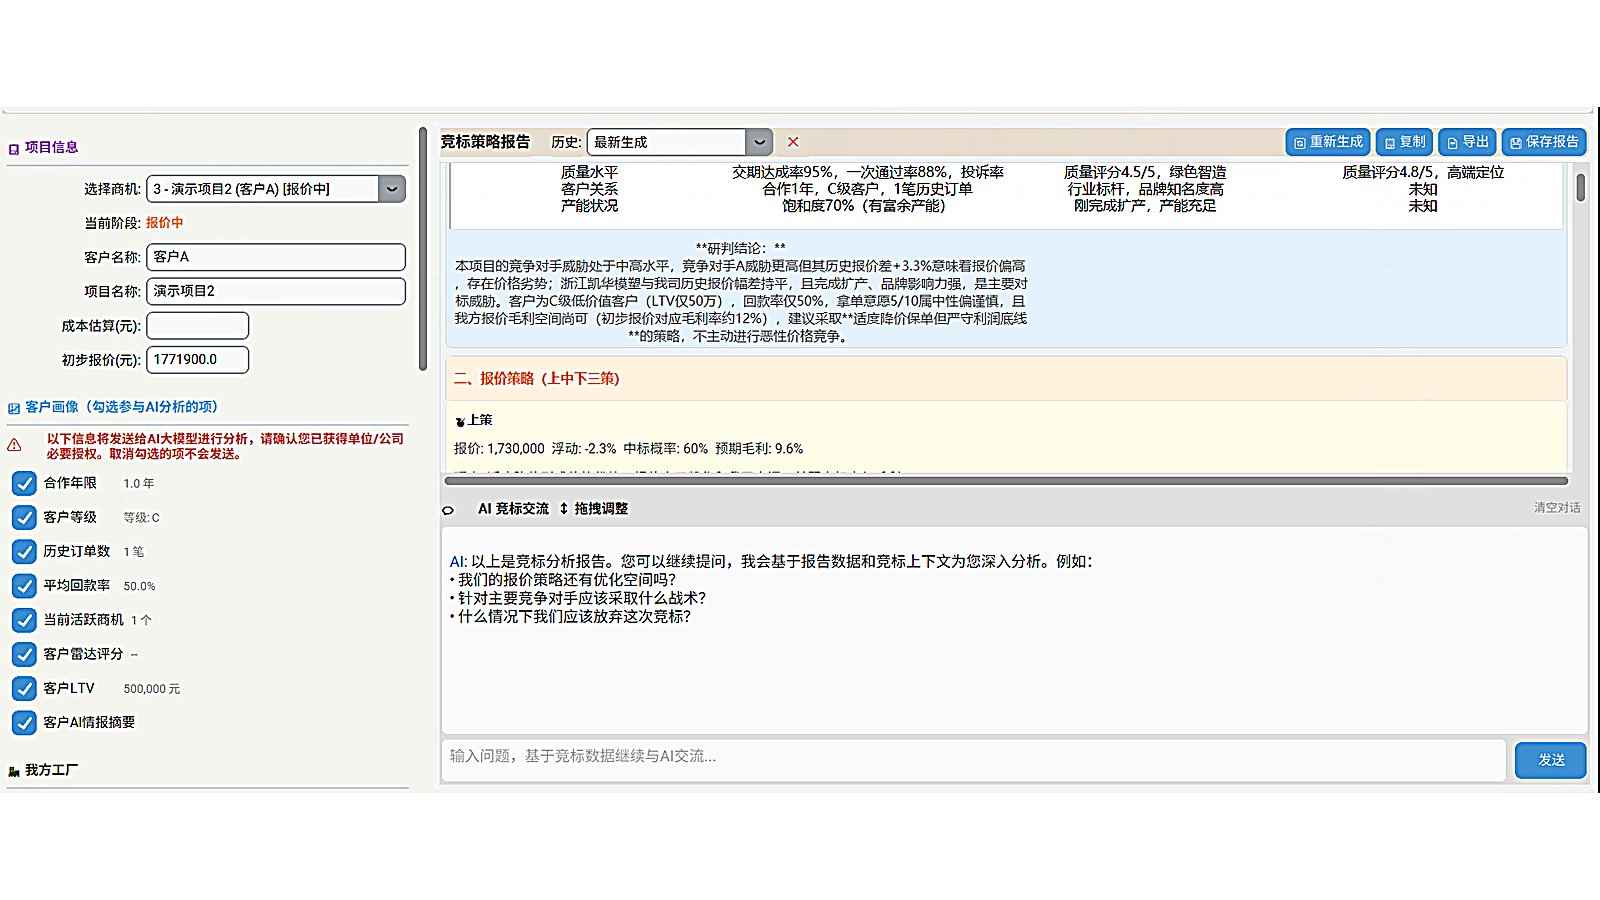This screenshot has width=1600, height=900.
Task: Click the 我方工厂 factory icon
Action: (x=14, y=771)
